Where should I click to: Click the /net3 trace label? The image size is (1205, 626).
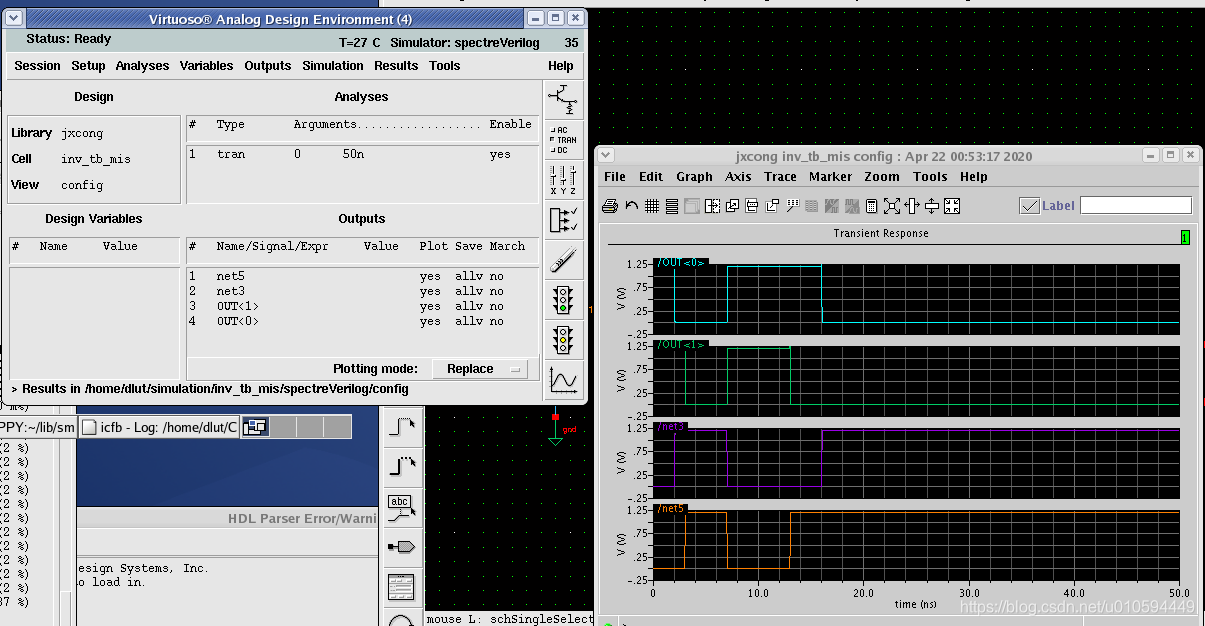(671, 426)
